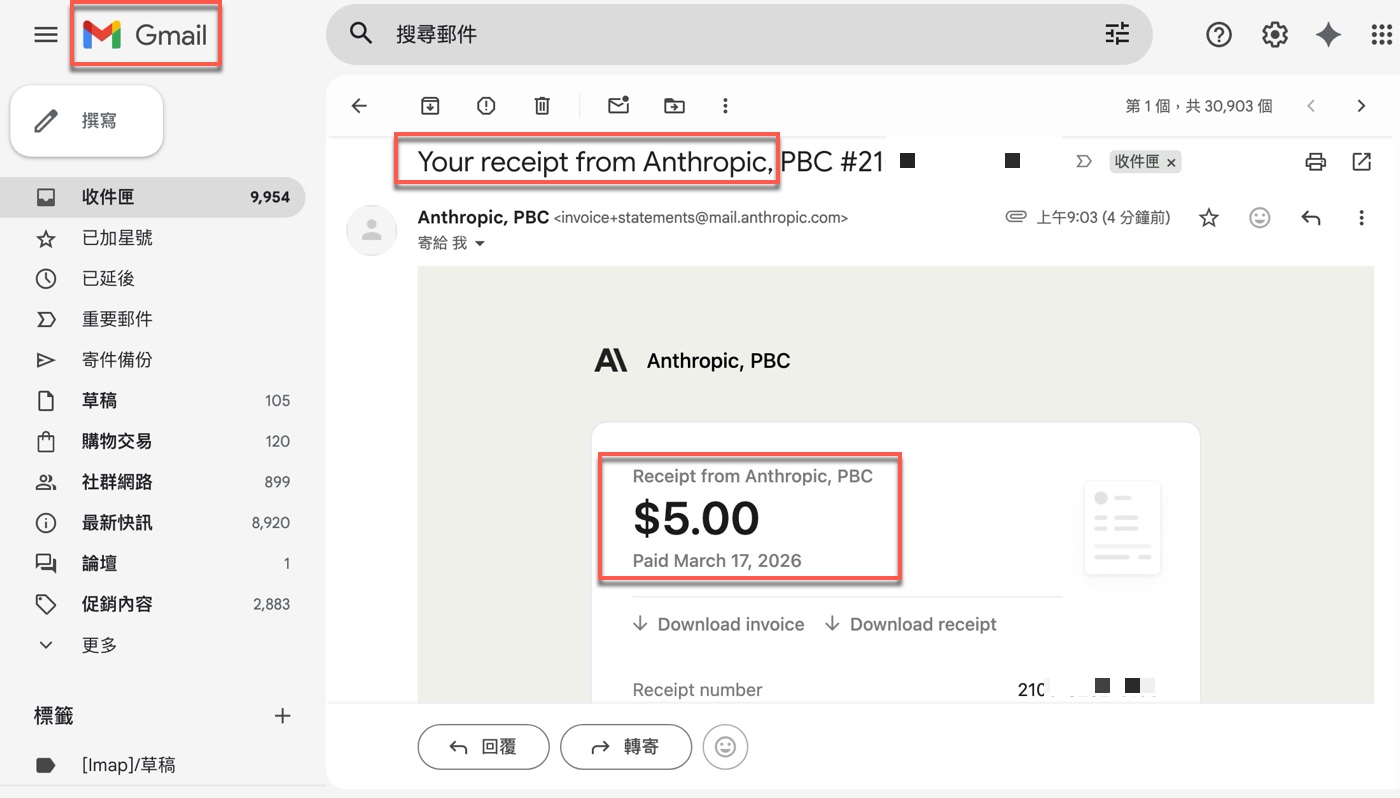Click the Anthropic logo in email
The width and height of the screenshot is (1400, 798).
(611, 361)
